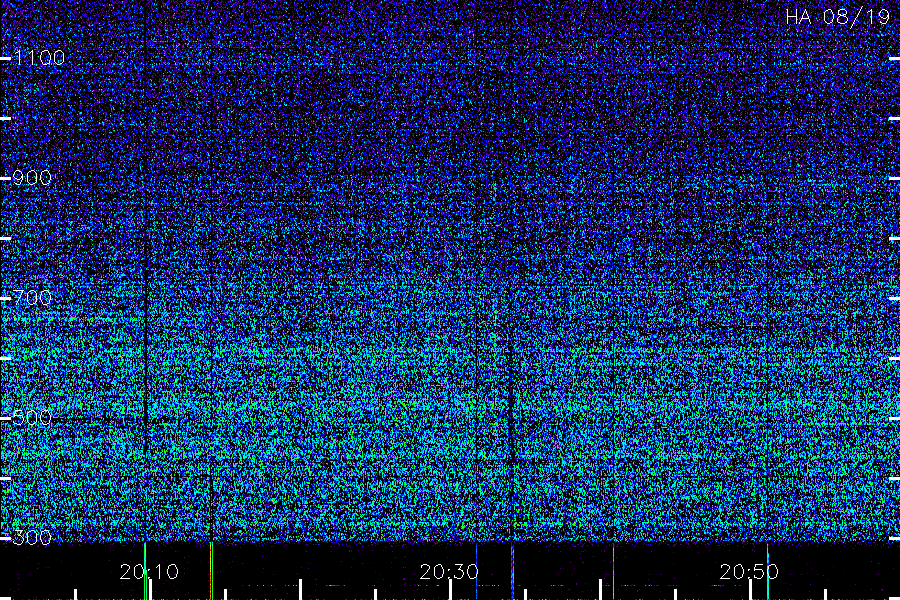Screen dimensions: 900x600
Task: Click the 300 frequency axis label
Action: pos(32,538)
